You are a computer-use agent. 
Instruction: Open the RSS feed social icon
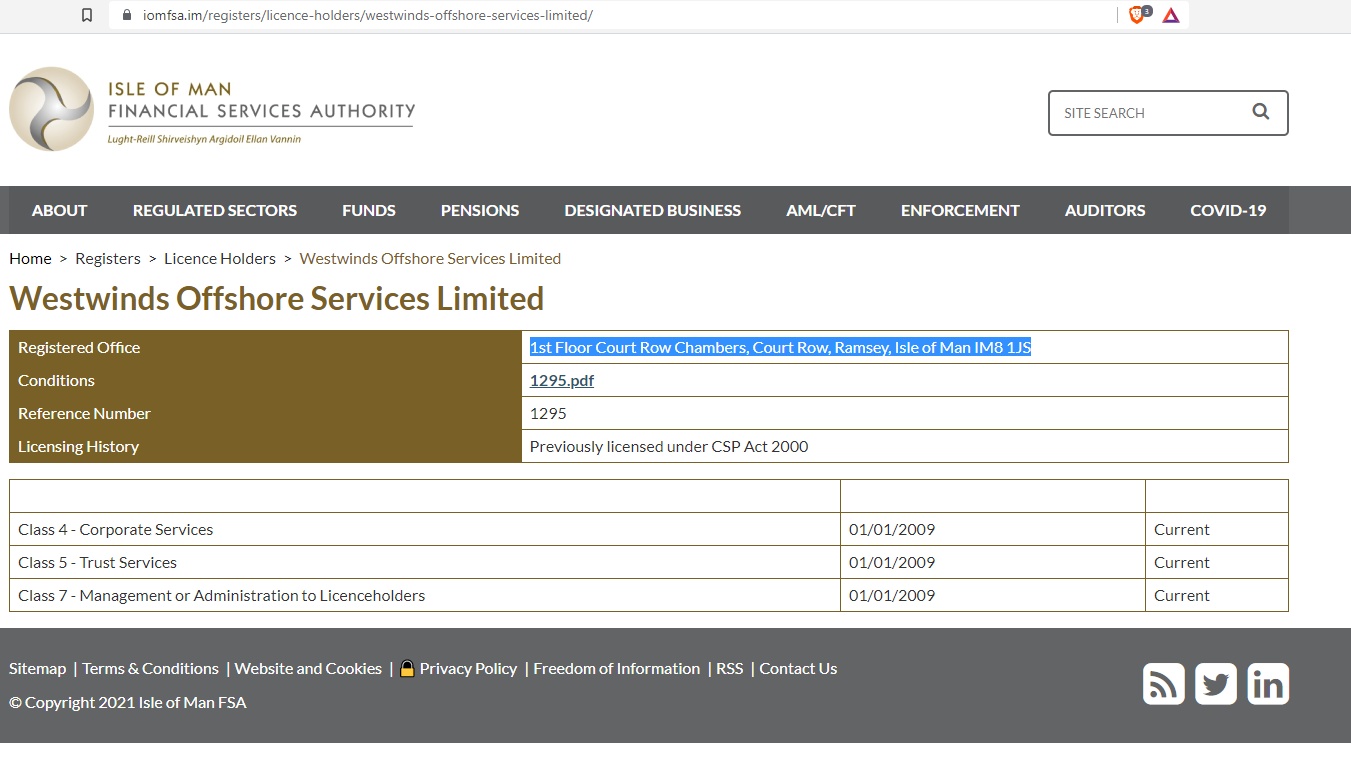coord(1163,684)
